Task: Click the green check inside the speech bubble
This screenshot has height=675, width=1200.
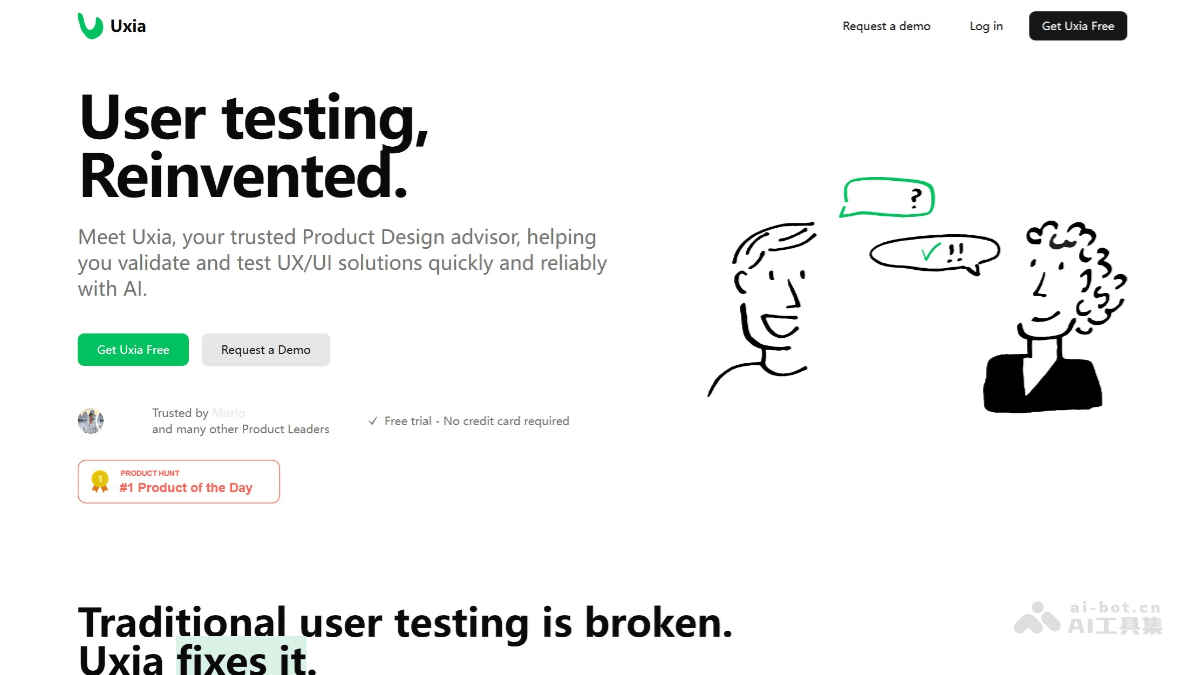Action: click(930, 253)
